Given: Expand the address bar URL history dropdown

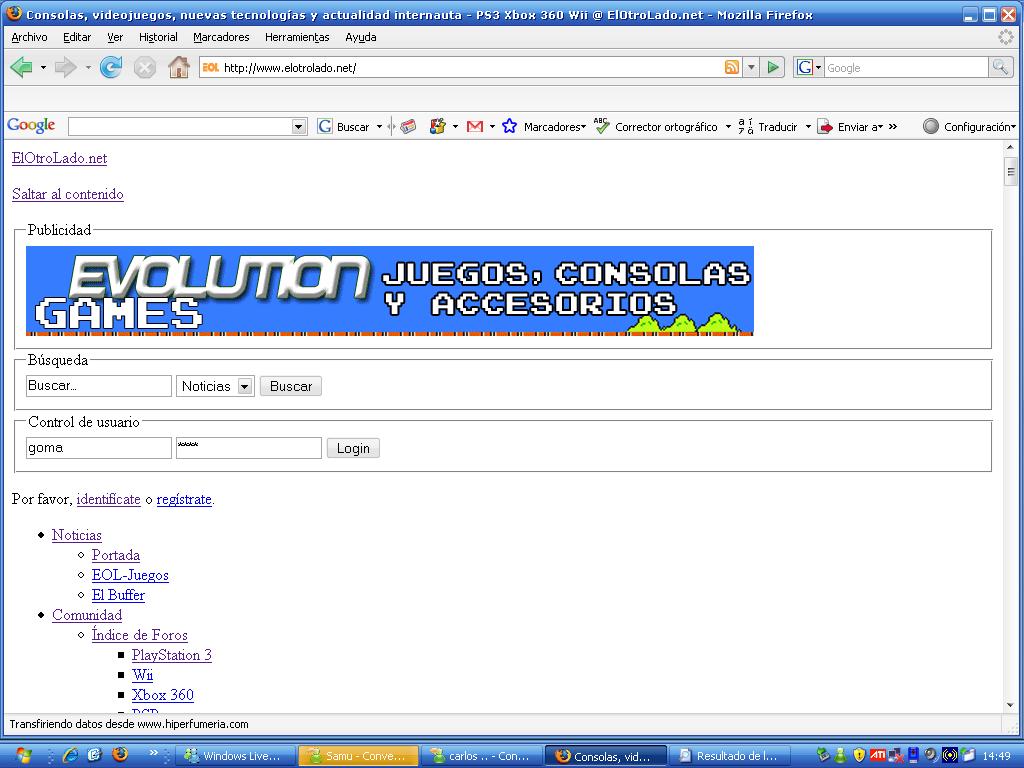Looking at the screenshot, I should [x=751, y=67].
